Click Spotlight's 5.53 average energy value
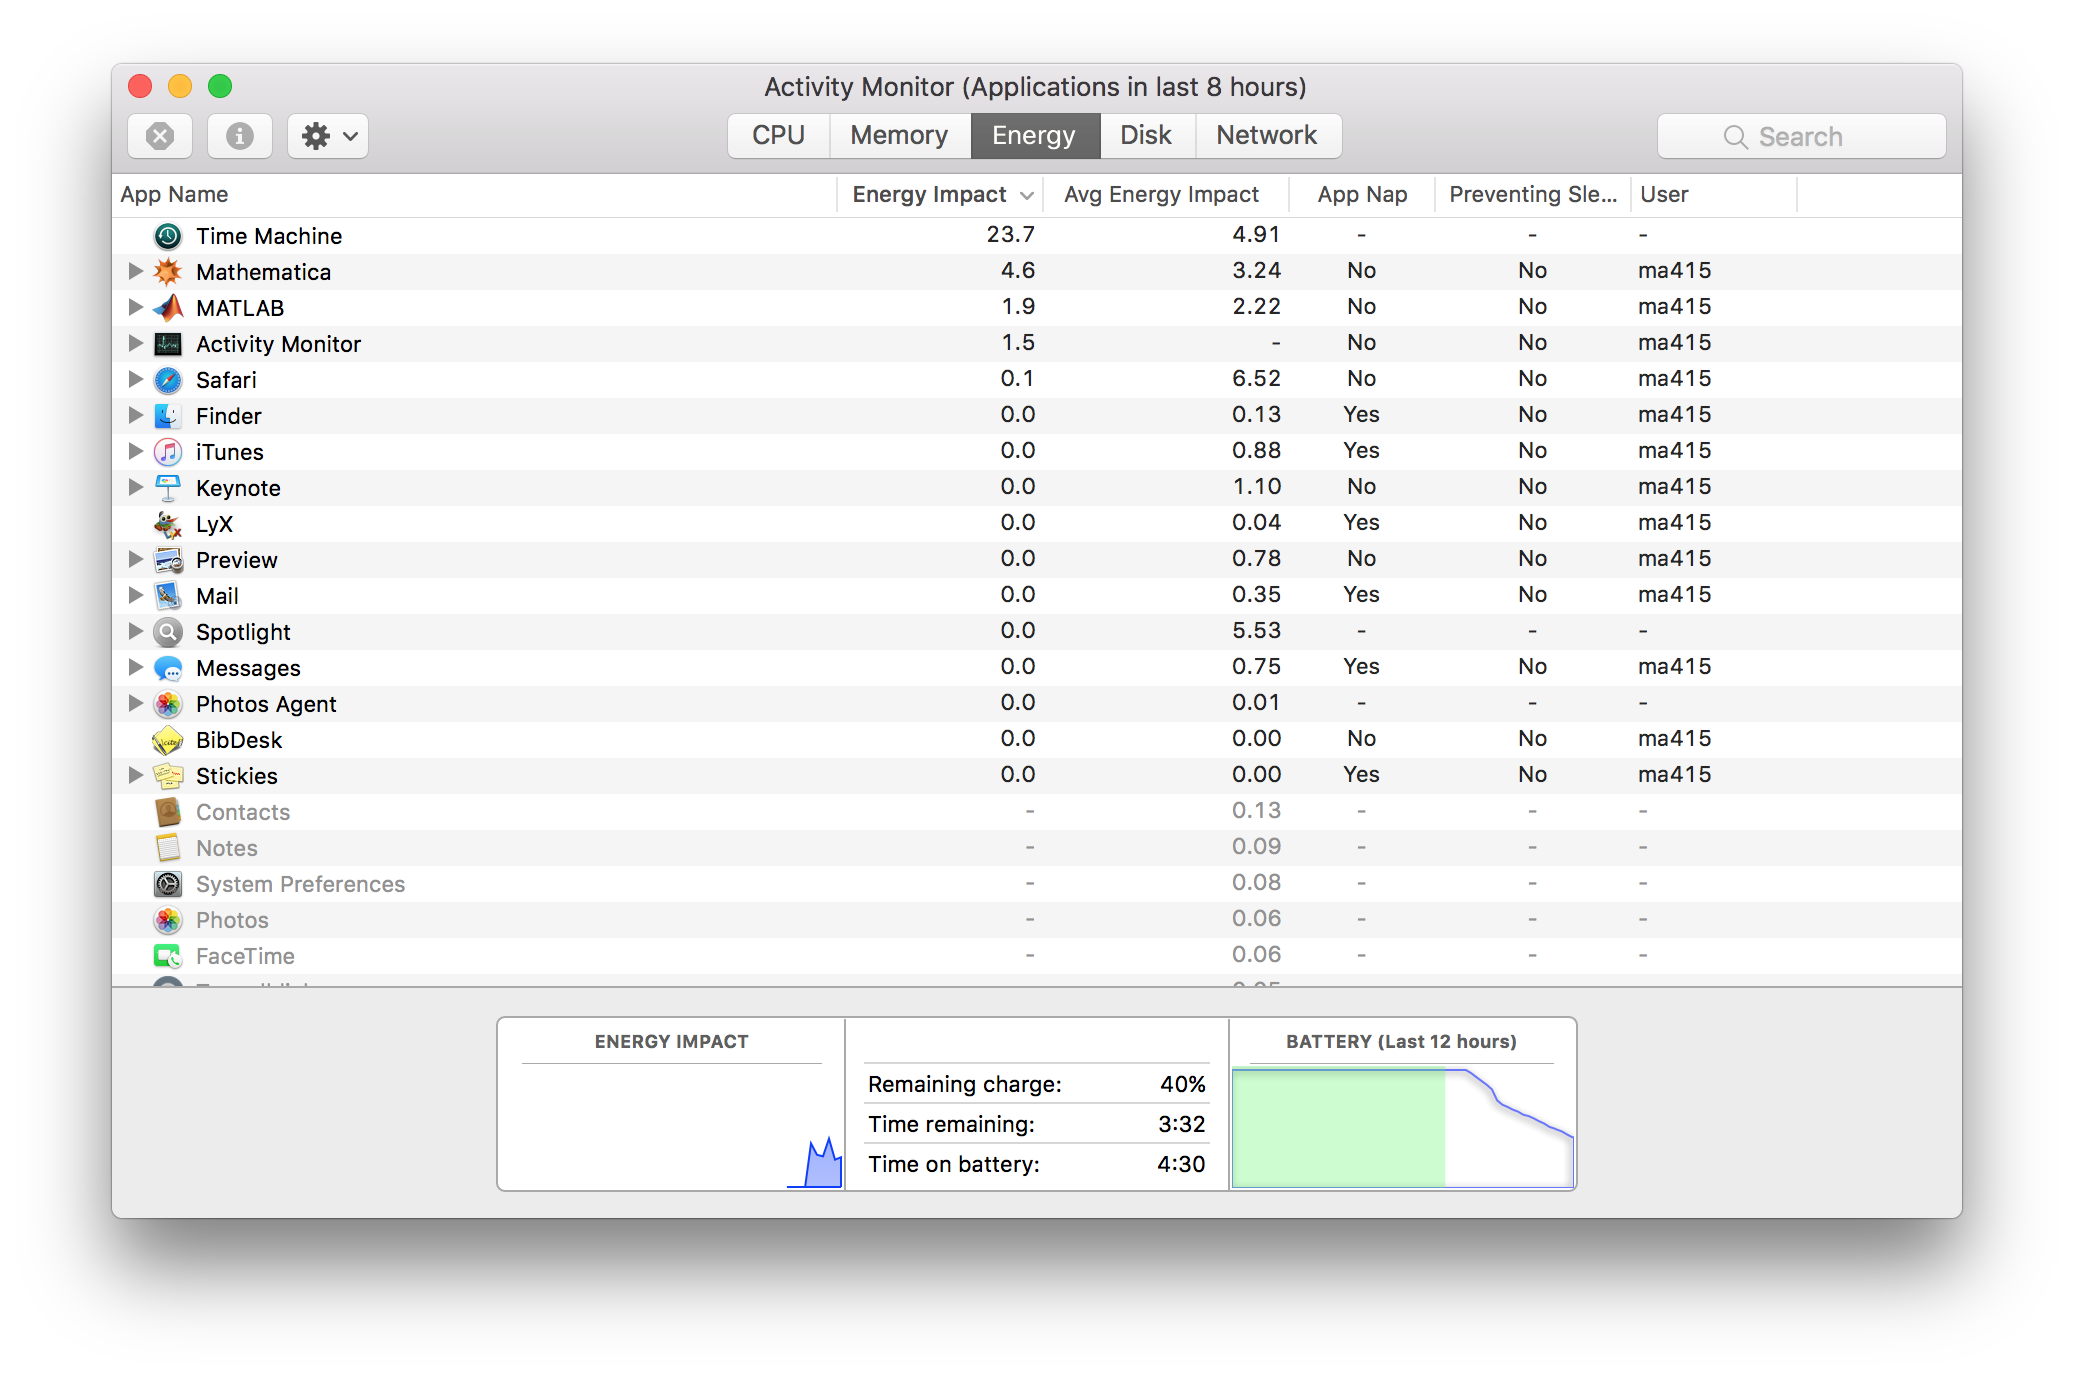 pos(1256,631)
